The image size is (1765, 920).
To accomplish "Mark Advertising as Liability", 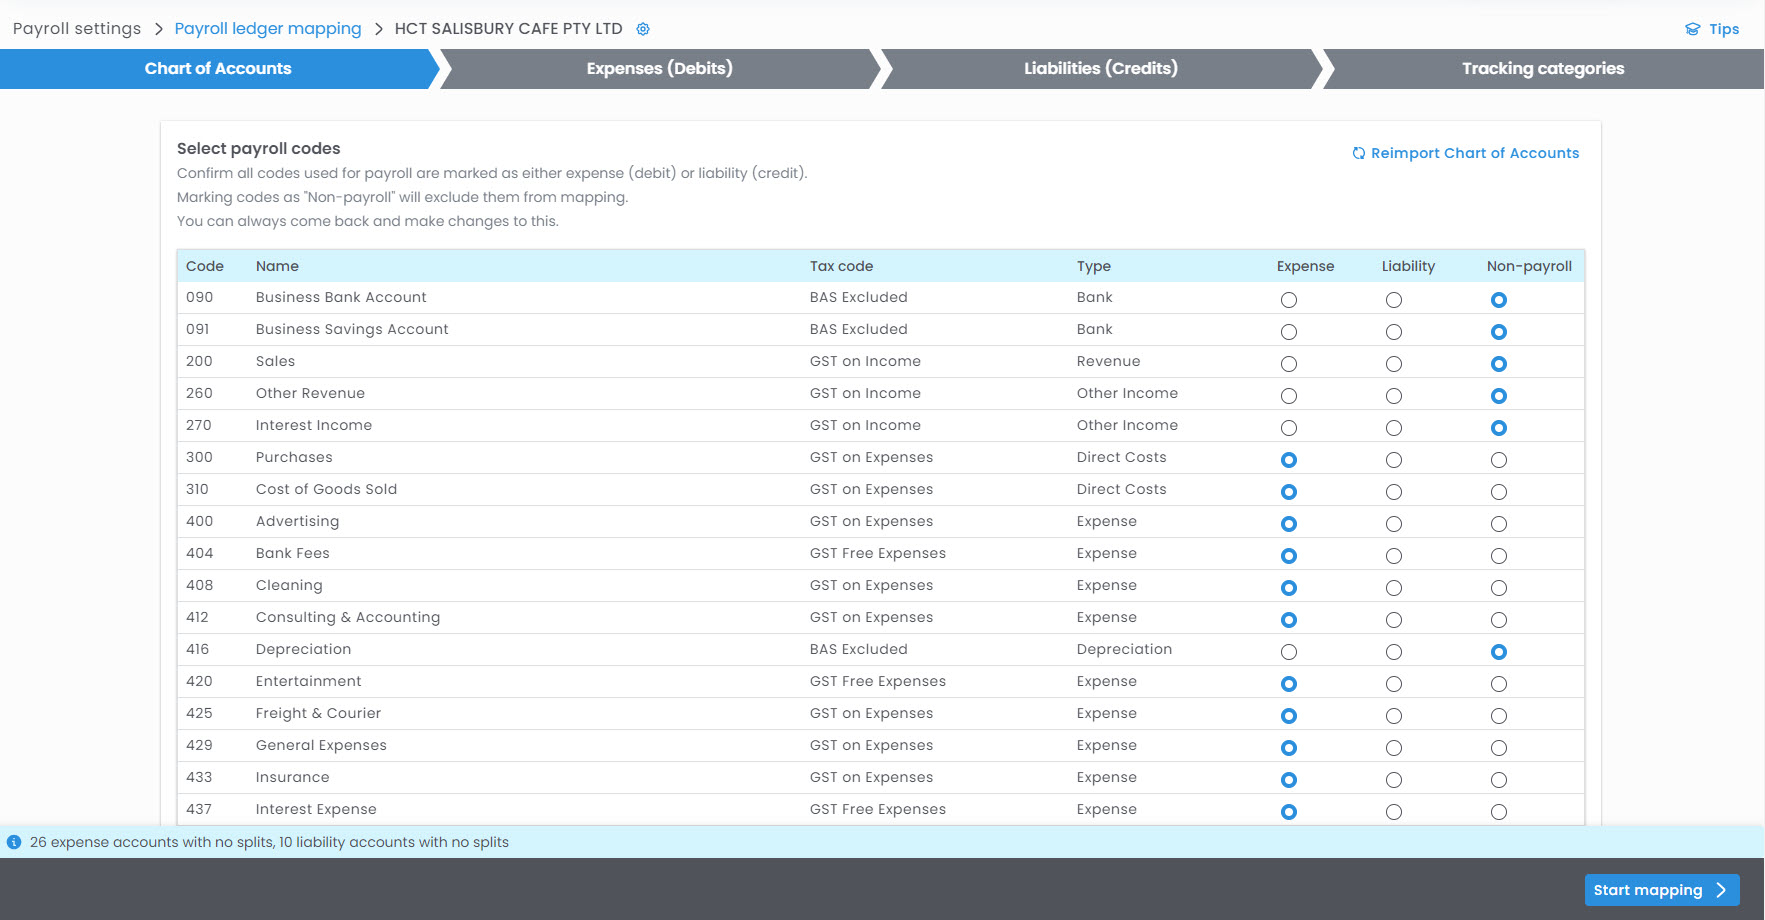I will click(x=1394, y=524).
